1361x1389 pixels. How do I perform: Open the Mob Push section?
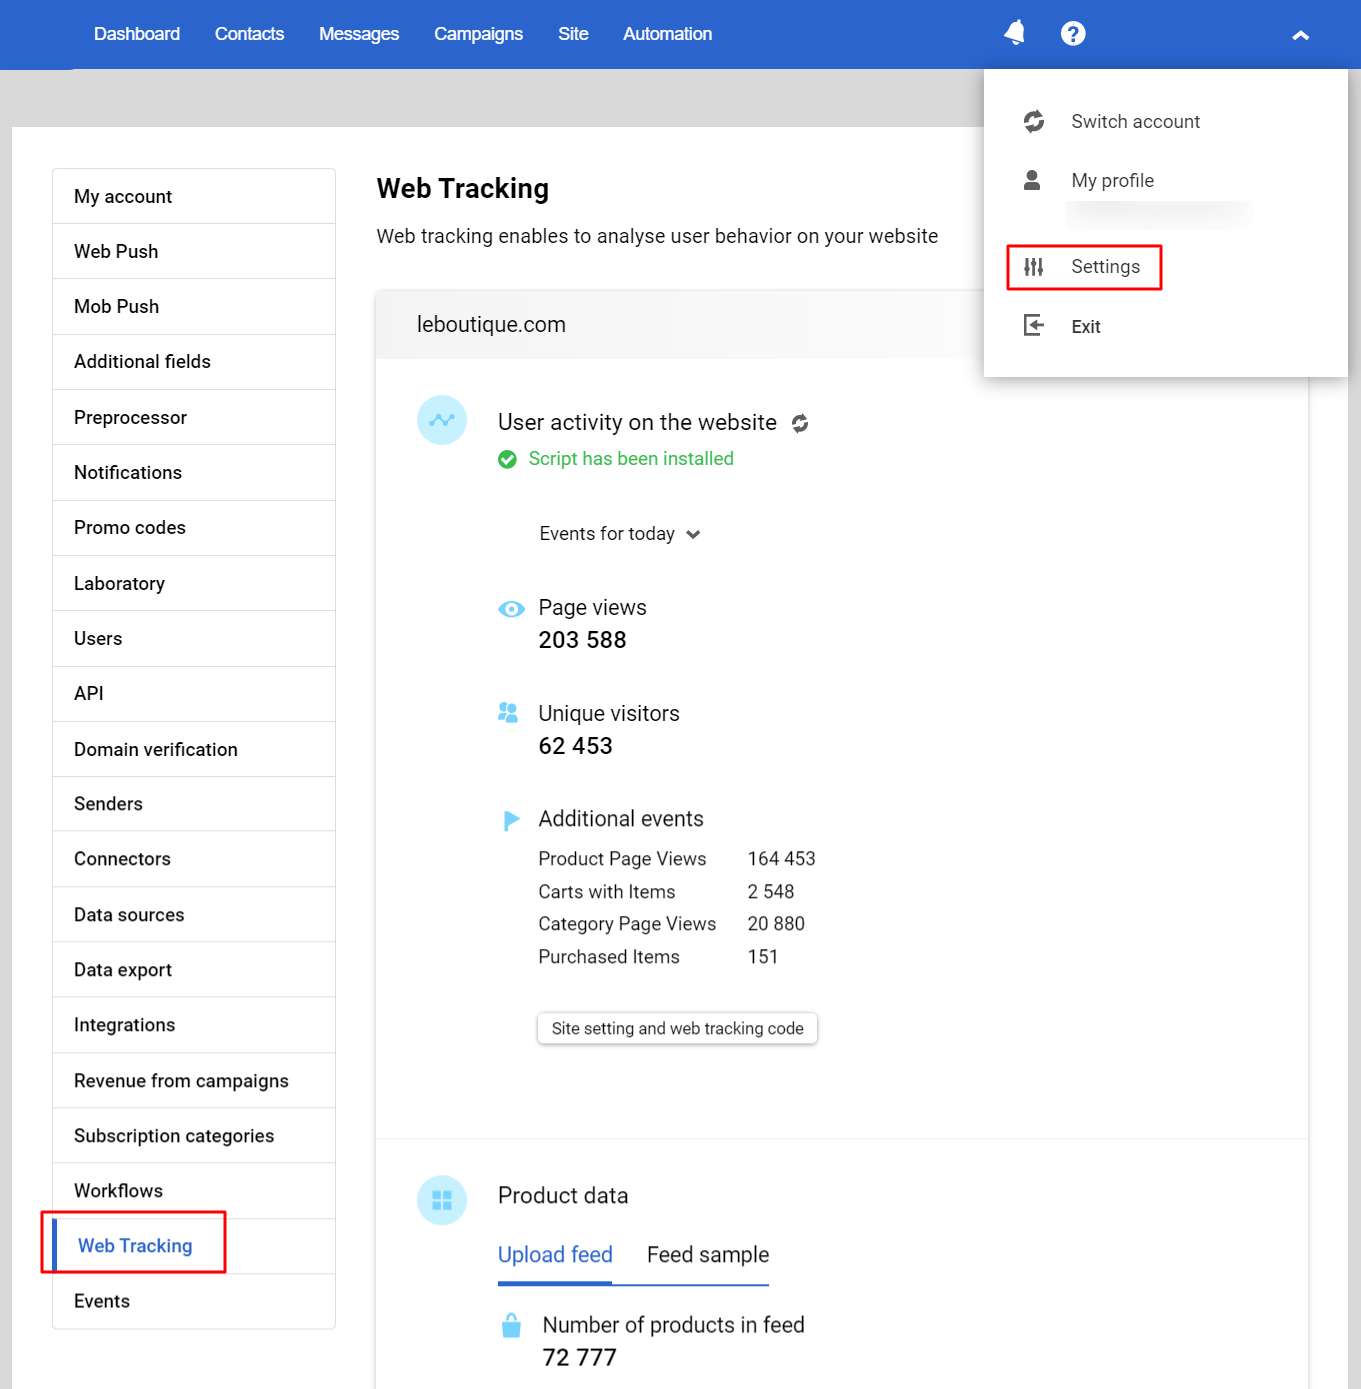194,307
